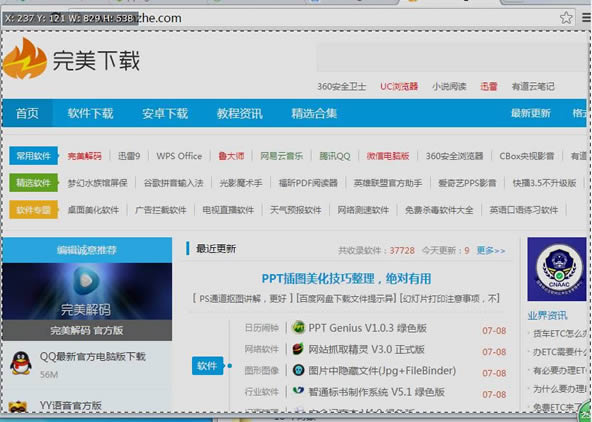
Task: Click 日历闹钟 category label
Action: (262, 328)
